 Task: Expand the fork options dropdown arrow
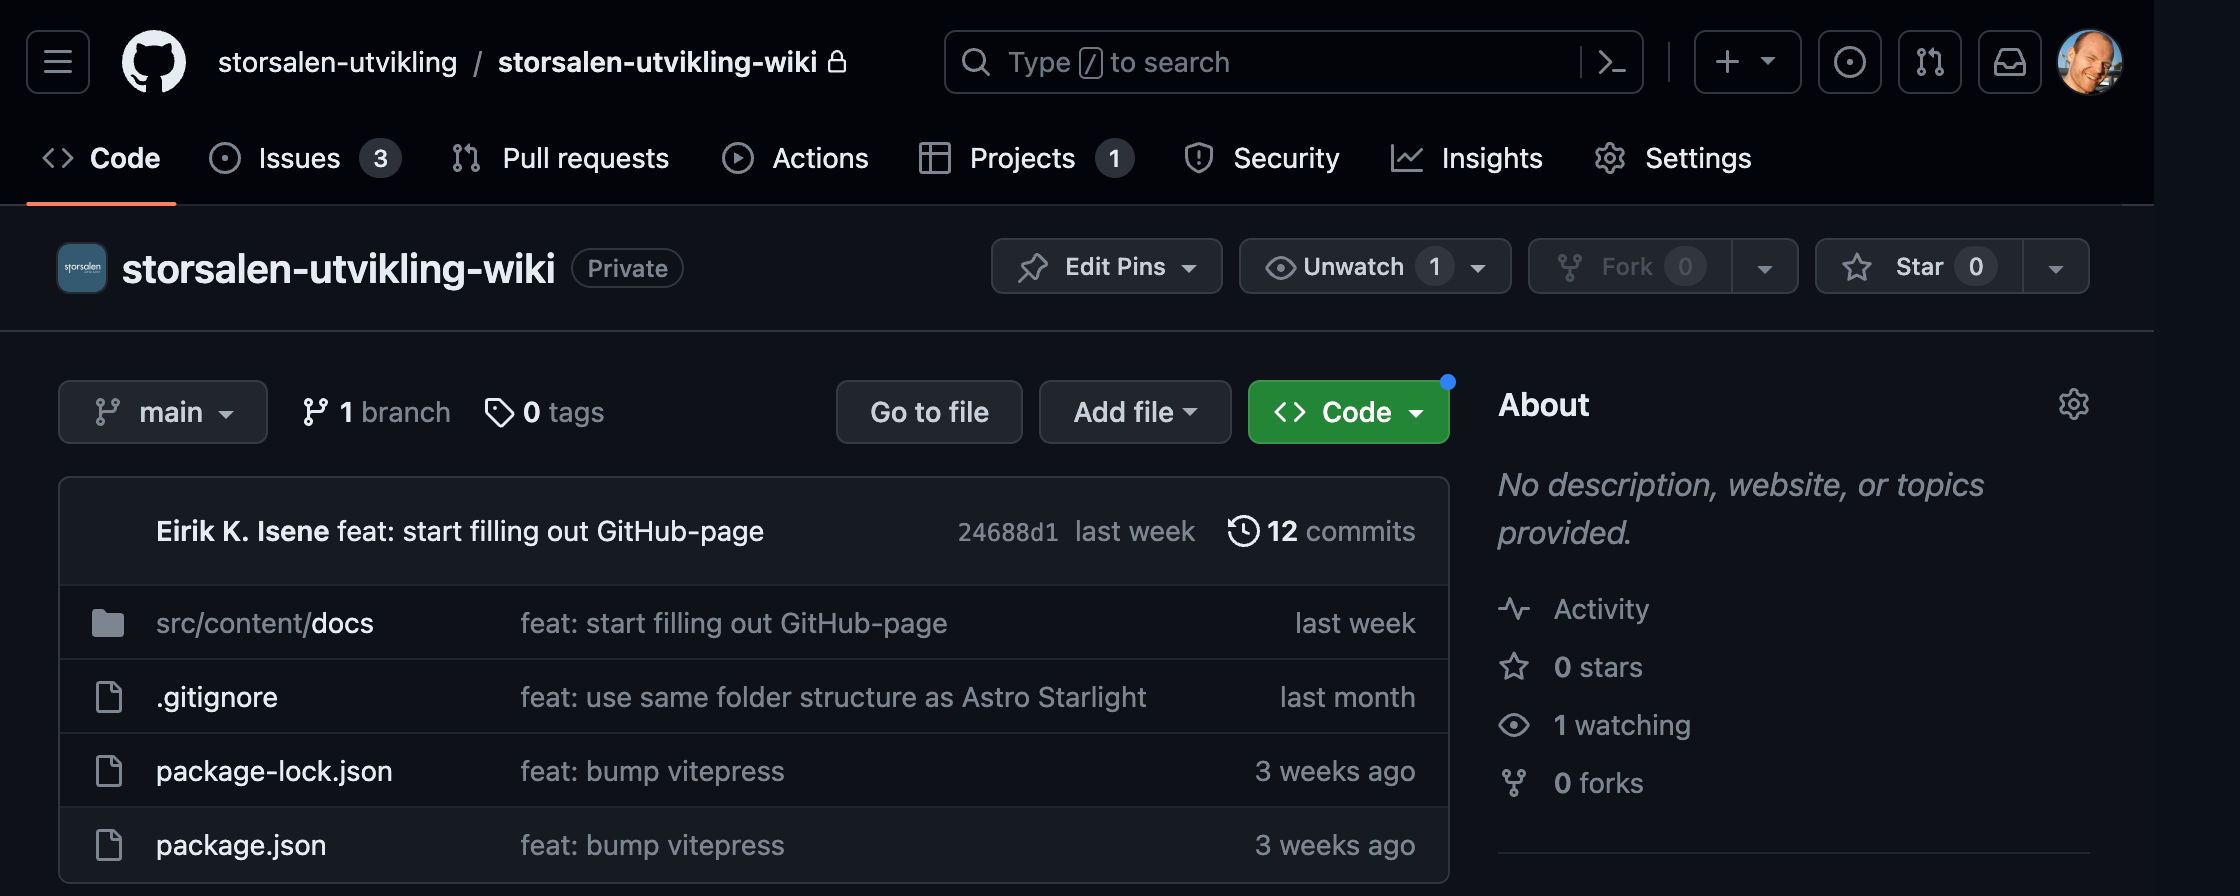tap(1765, 267)
